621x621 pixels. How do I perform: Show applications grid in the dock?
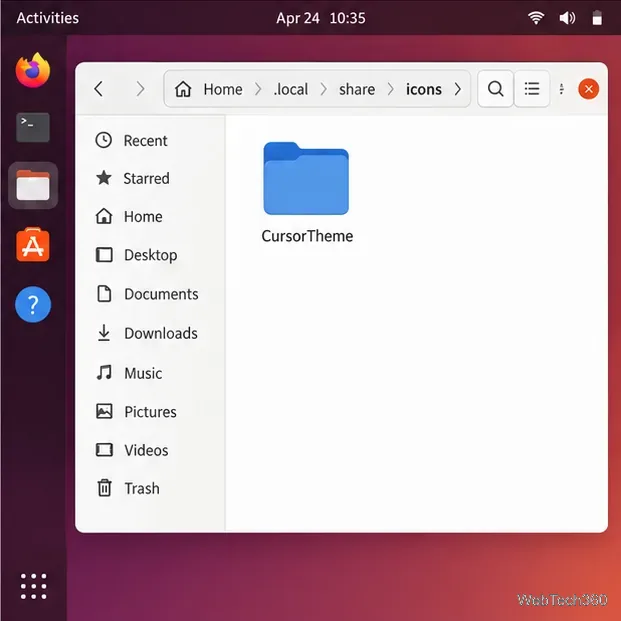pos(33,586)
